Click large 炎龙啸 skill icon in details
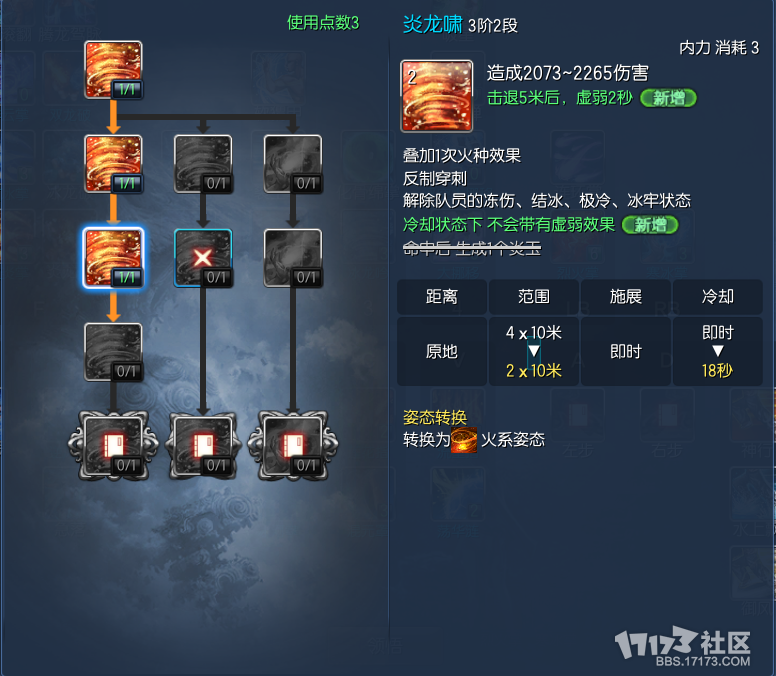 click(x=436, y=96)
